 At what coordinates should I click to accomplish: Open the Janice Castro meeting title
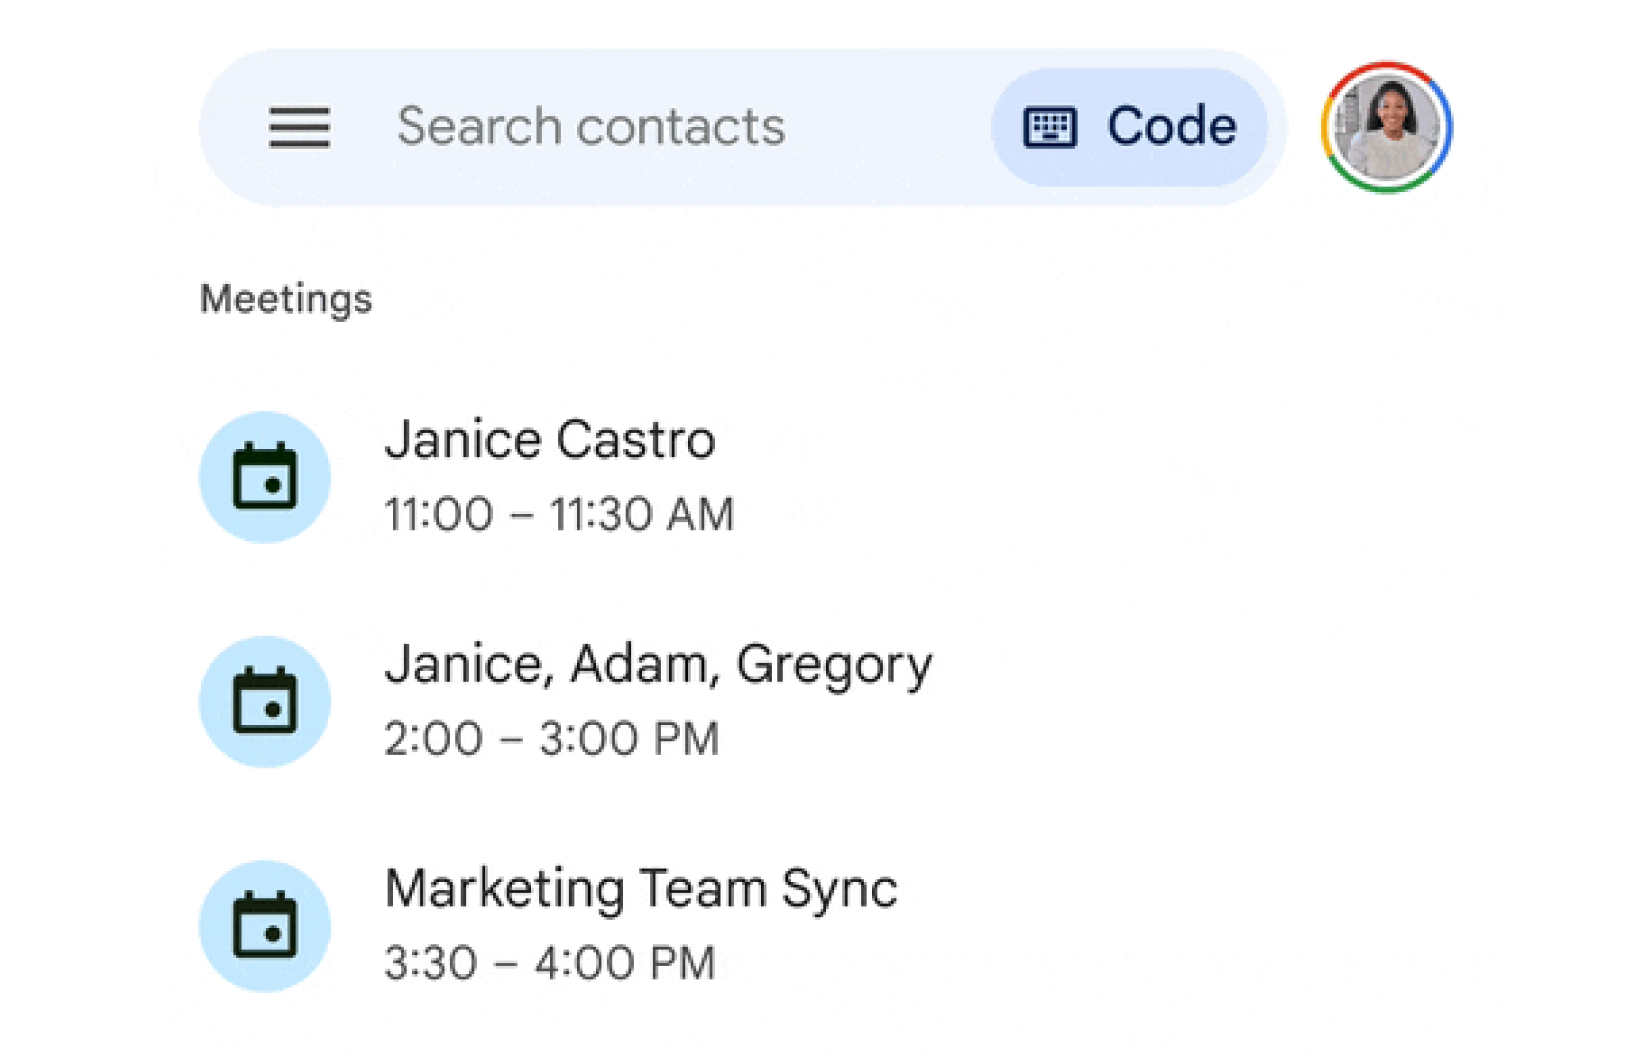[x=550, y=440]
